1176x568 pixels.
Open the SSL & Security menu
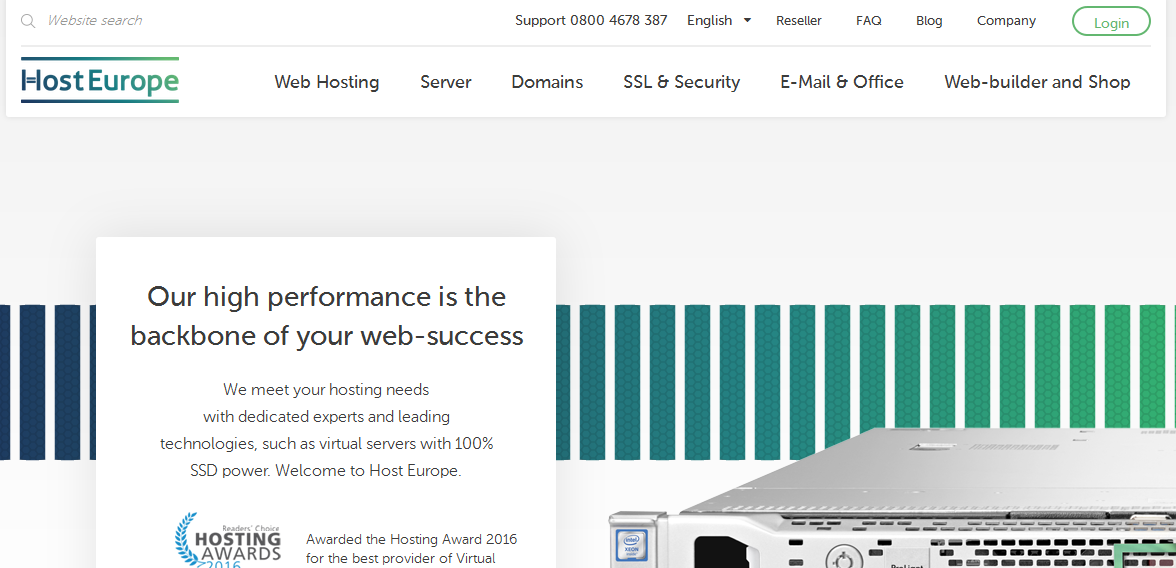[x=681, y=83]
